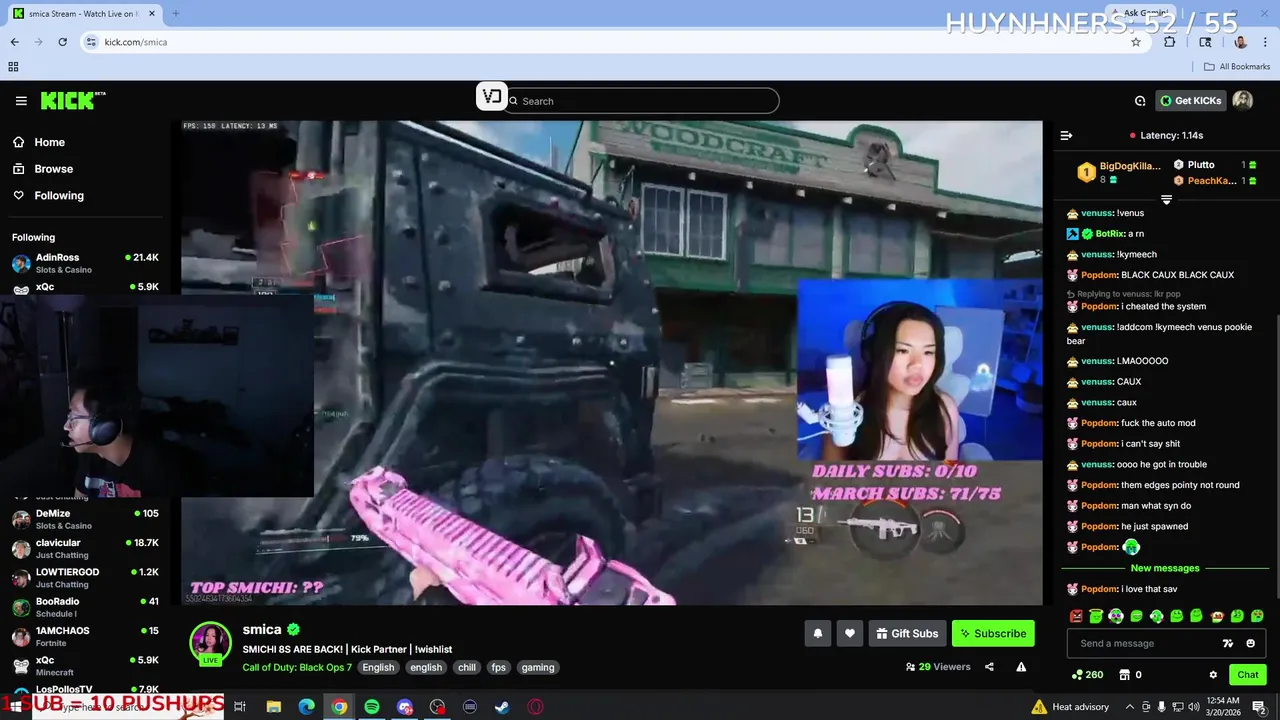Open clavicular channel in sidebar
The height and width of the screenshot is (720, 1280).
(x=85, y=548)
